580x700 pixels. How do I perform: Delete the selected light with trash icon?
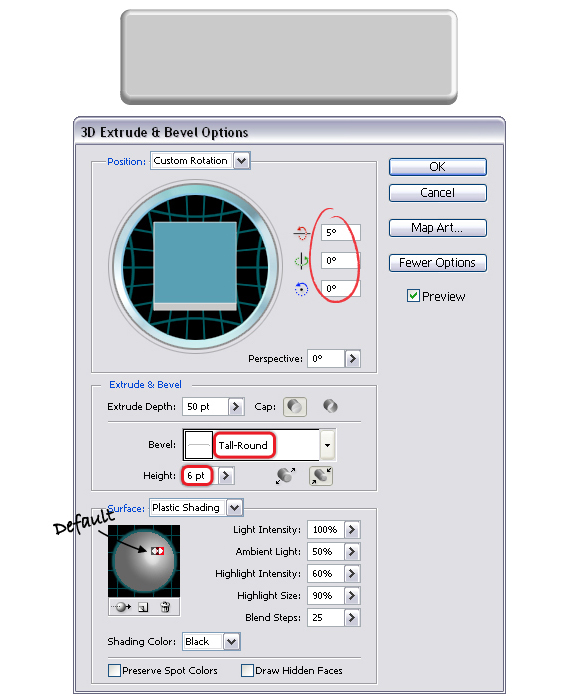click(165, 607)
